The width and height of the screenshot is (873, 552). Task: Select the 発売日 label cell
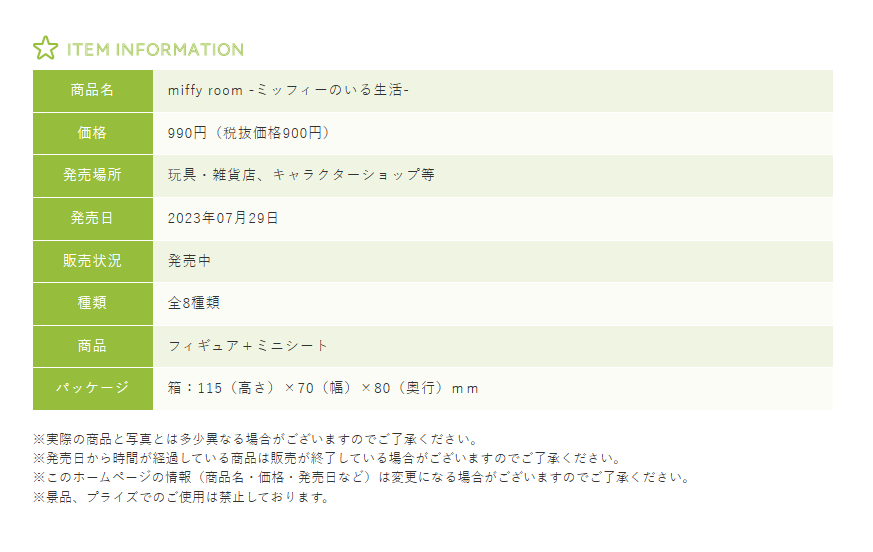[x=93, y=218]
